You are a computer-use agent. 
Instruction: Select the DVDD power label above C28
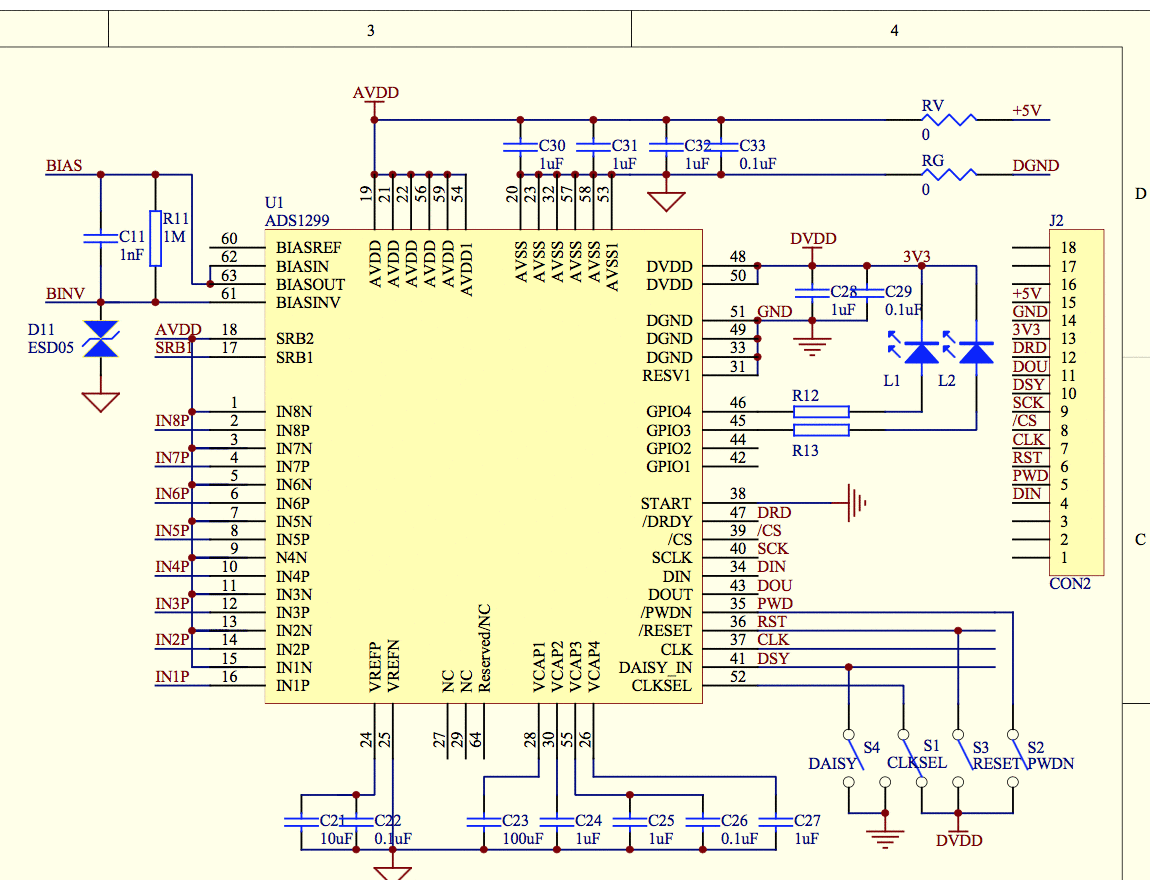[813, 238]
